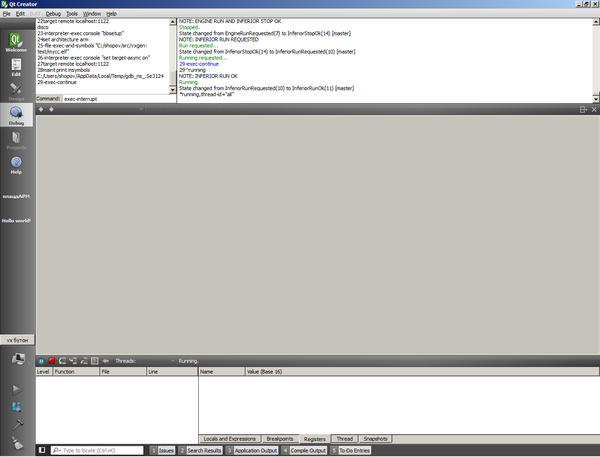Click scroll-down arrow of right debugger log
Viewport: 600px width, 458px height.
(x=596, y=99)
